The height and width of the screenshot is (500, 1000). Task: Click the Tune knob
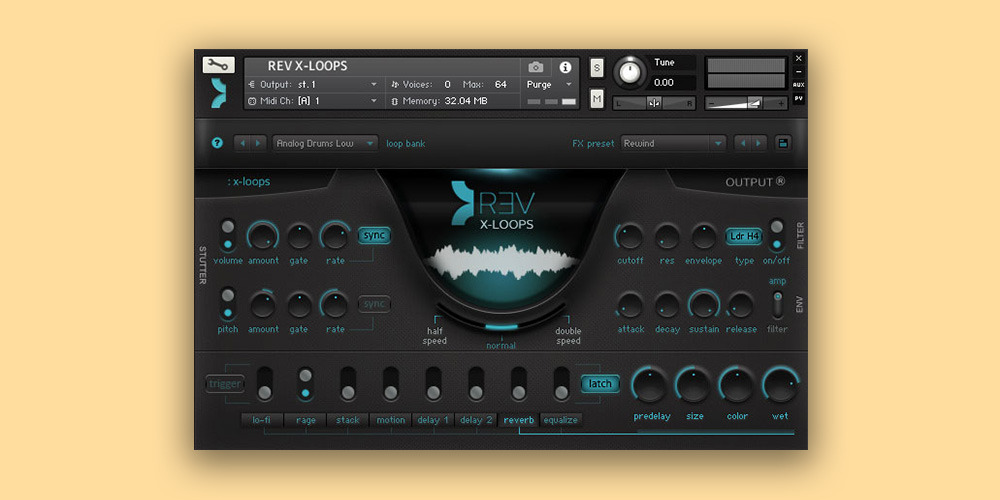[629, 71]
